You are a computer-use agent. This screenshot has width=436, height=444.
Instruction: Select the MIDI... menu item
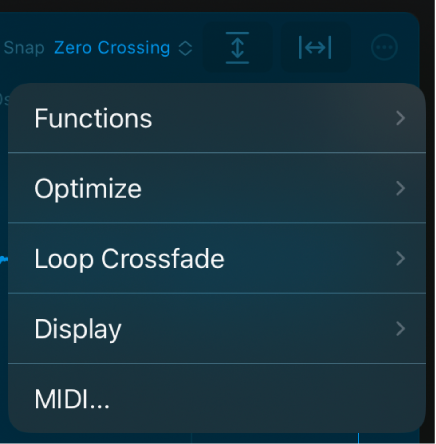(x=217, y=399)
